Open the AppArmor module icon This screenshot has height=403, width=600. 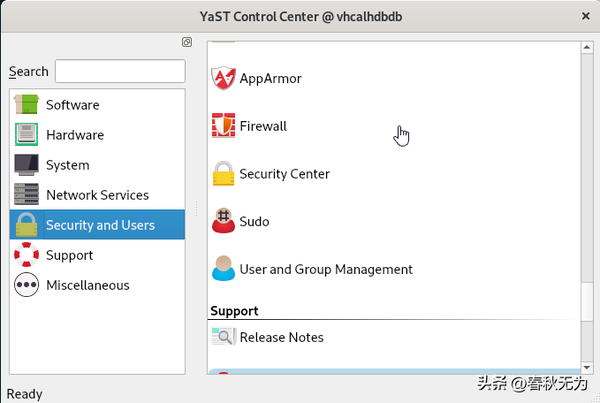click(x=223, y=78)
